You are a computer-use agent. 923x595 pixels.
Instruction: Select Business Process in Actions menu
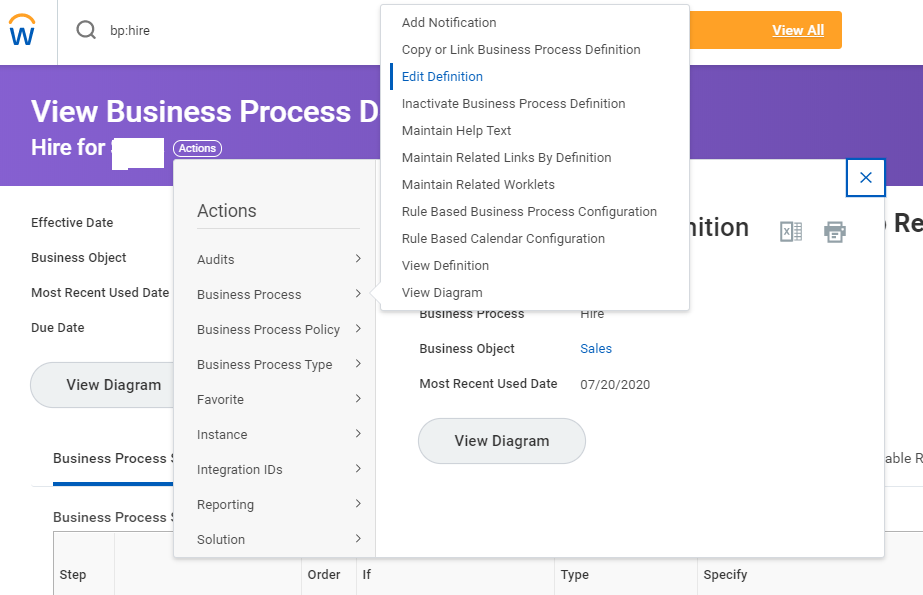coord(249,294)
